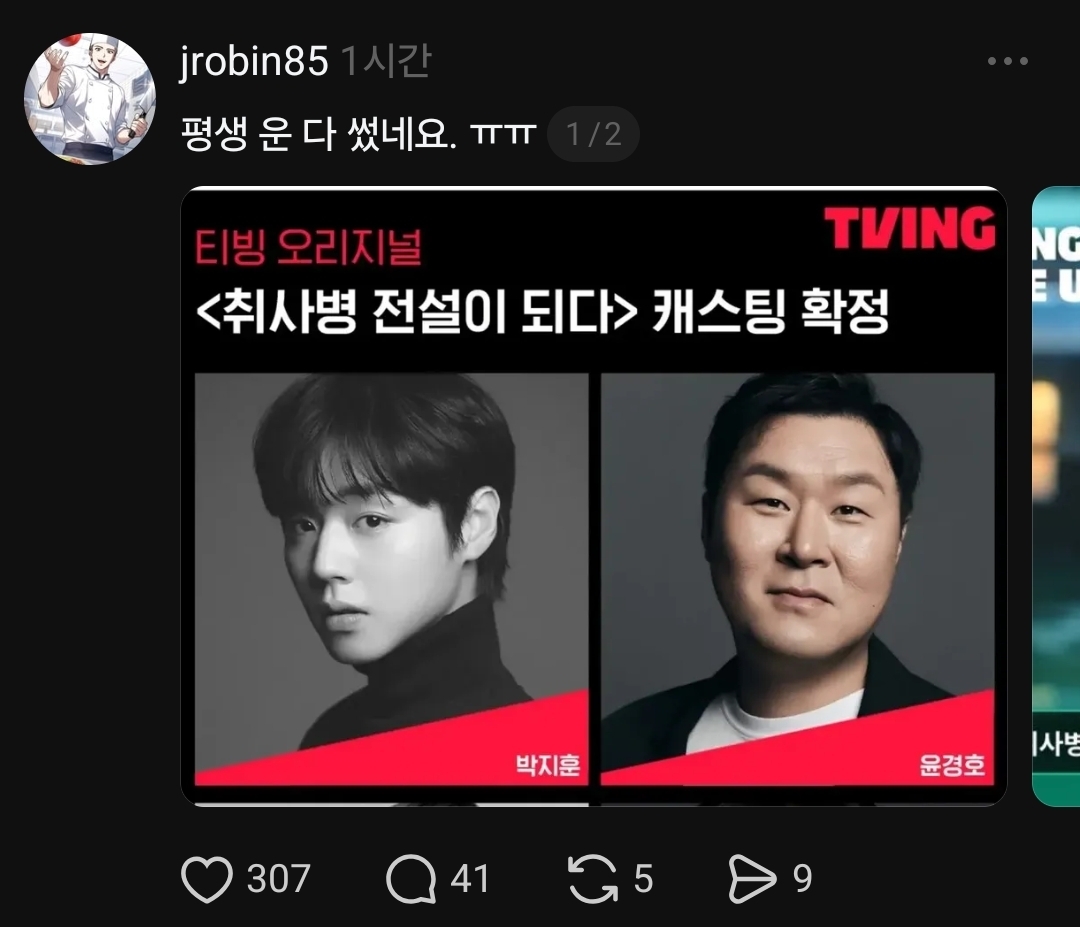Click the 5 reposts count
1080x927 pixels.
point(643,879)
